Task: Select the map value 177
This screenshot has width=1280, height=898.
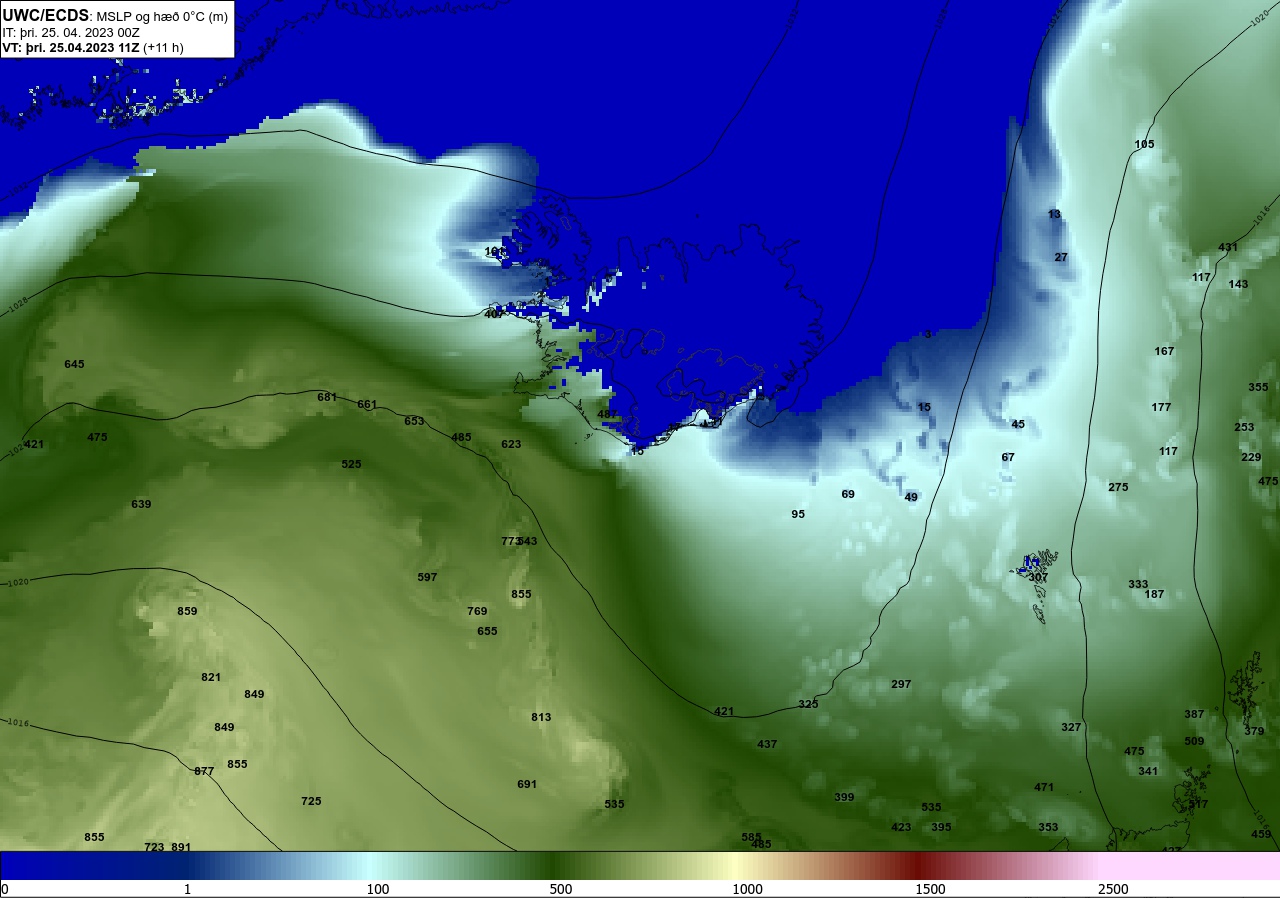Action: click(1161, 407)
